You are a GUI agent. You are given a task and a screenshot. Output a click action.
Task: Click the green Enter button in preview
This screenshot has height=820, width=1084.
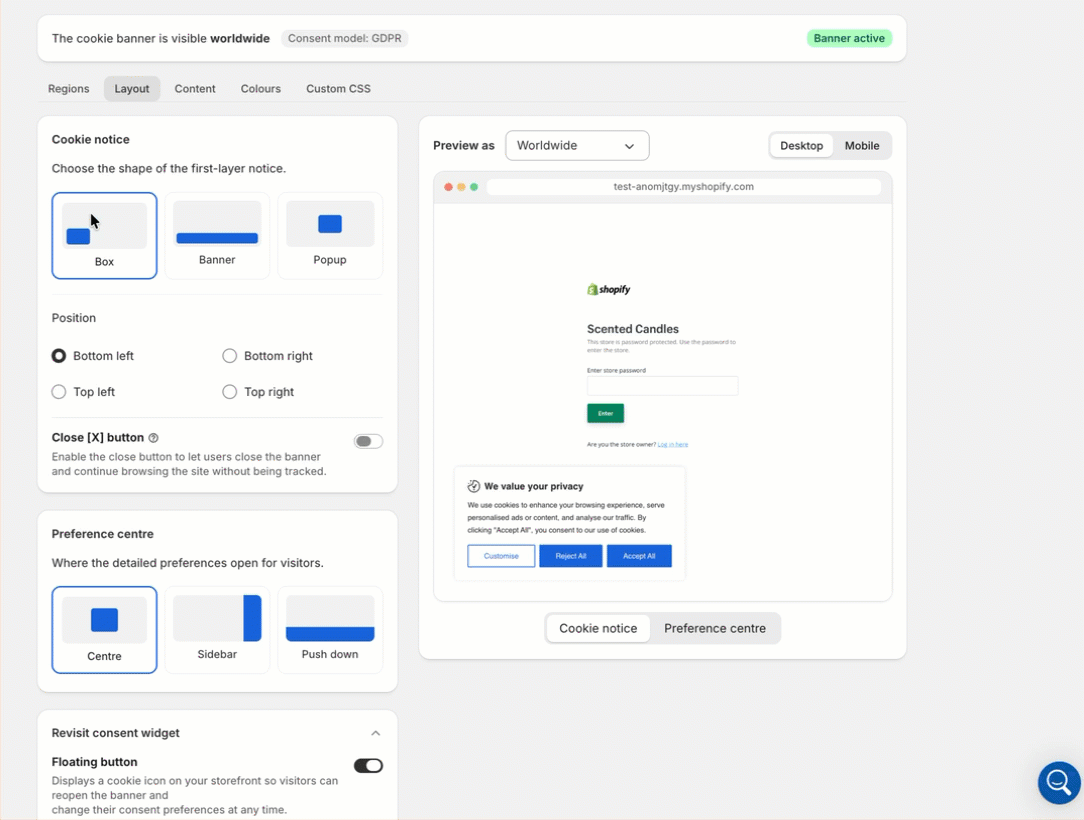click(606, 413)
